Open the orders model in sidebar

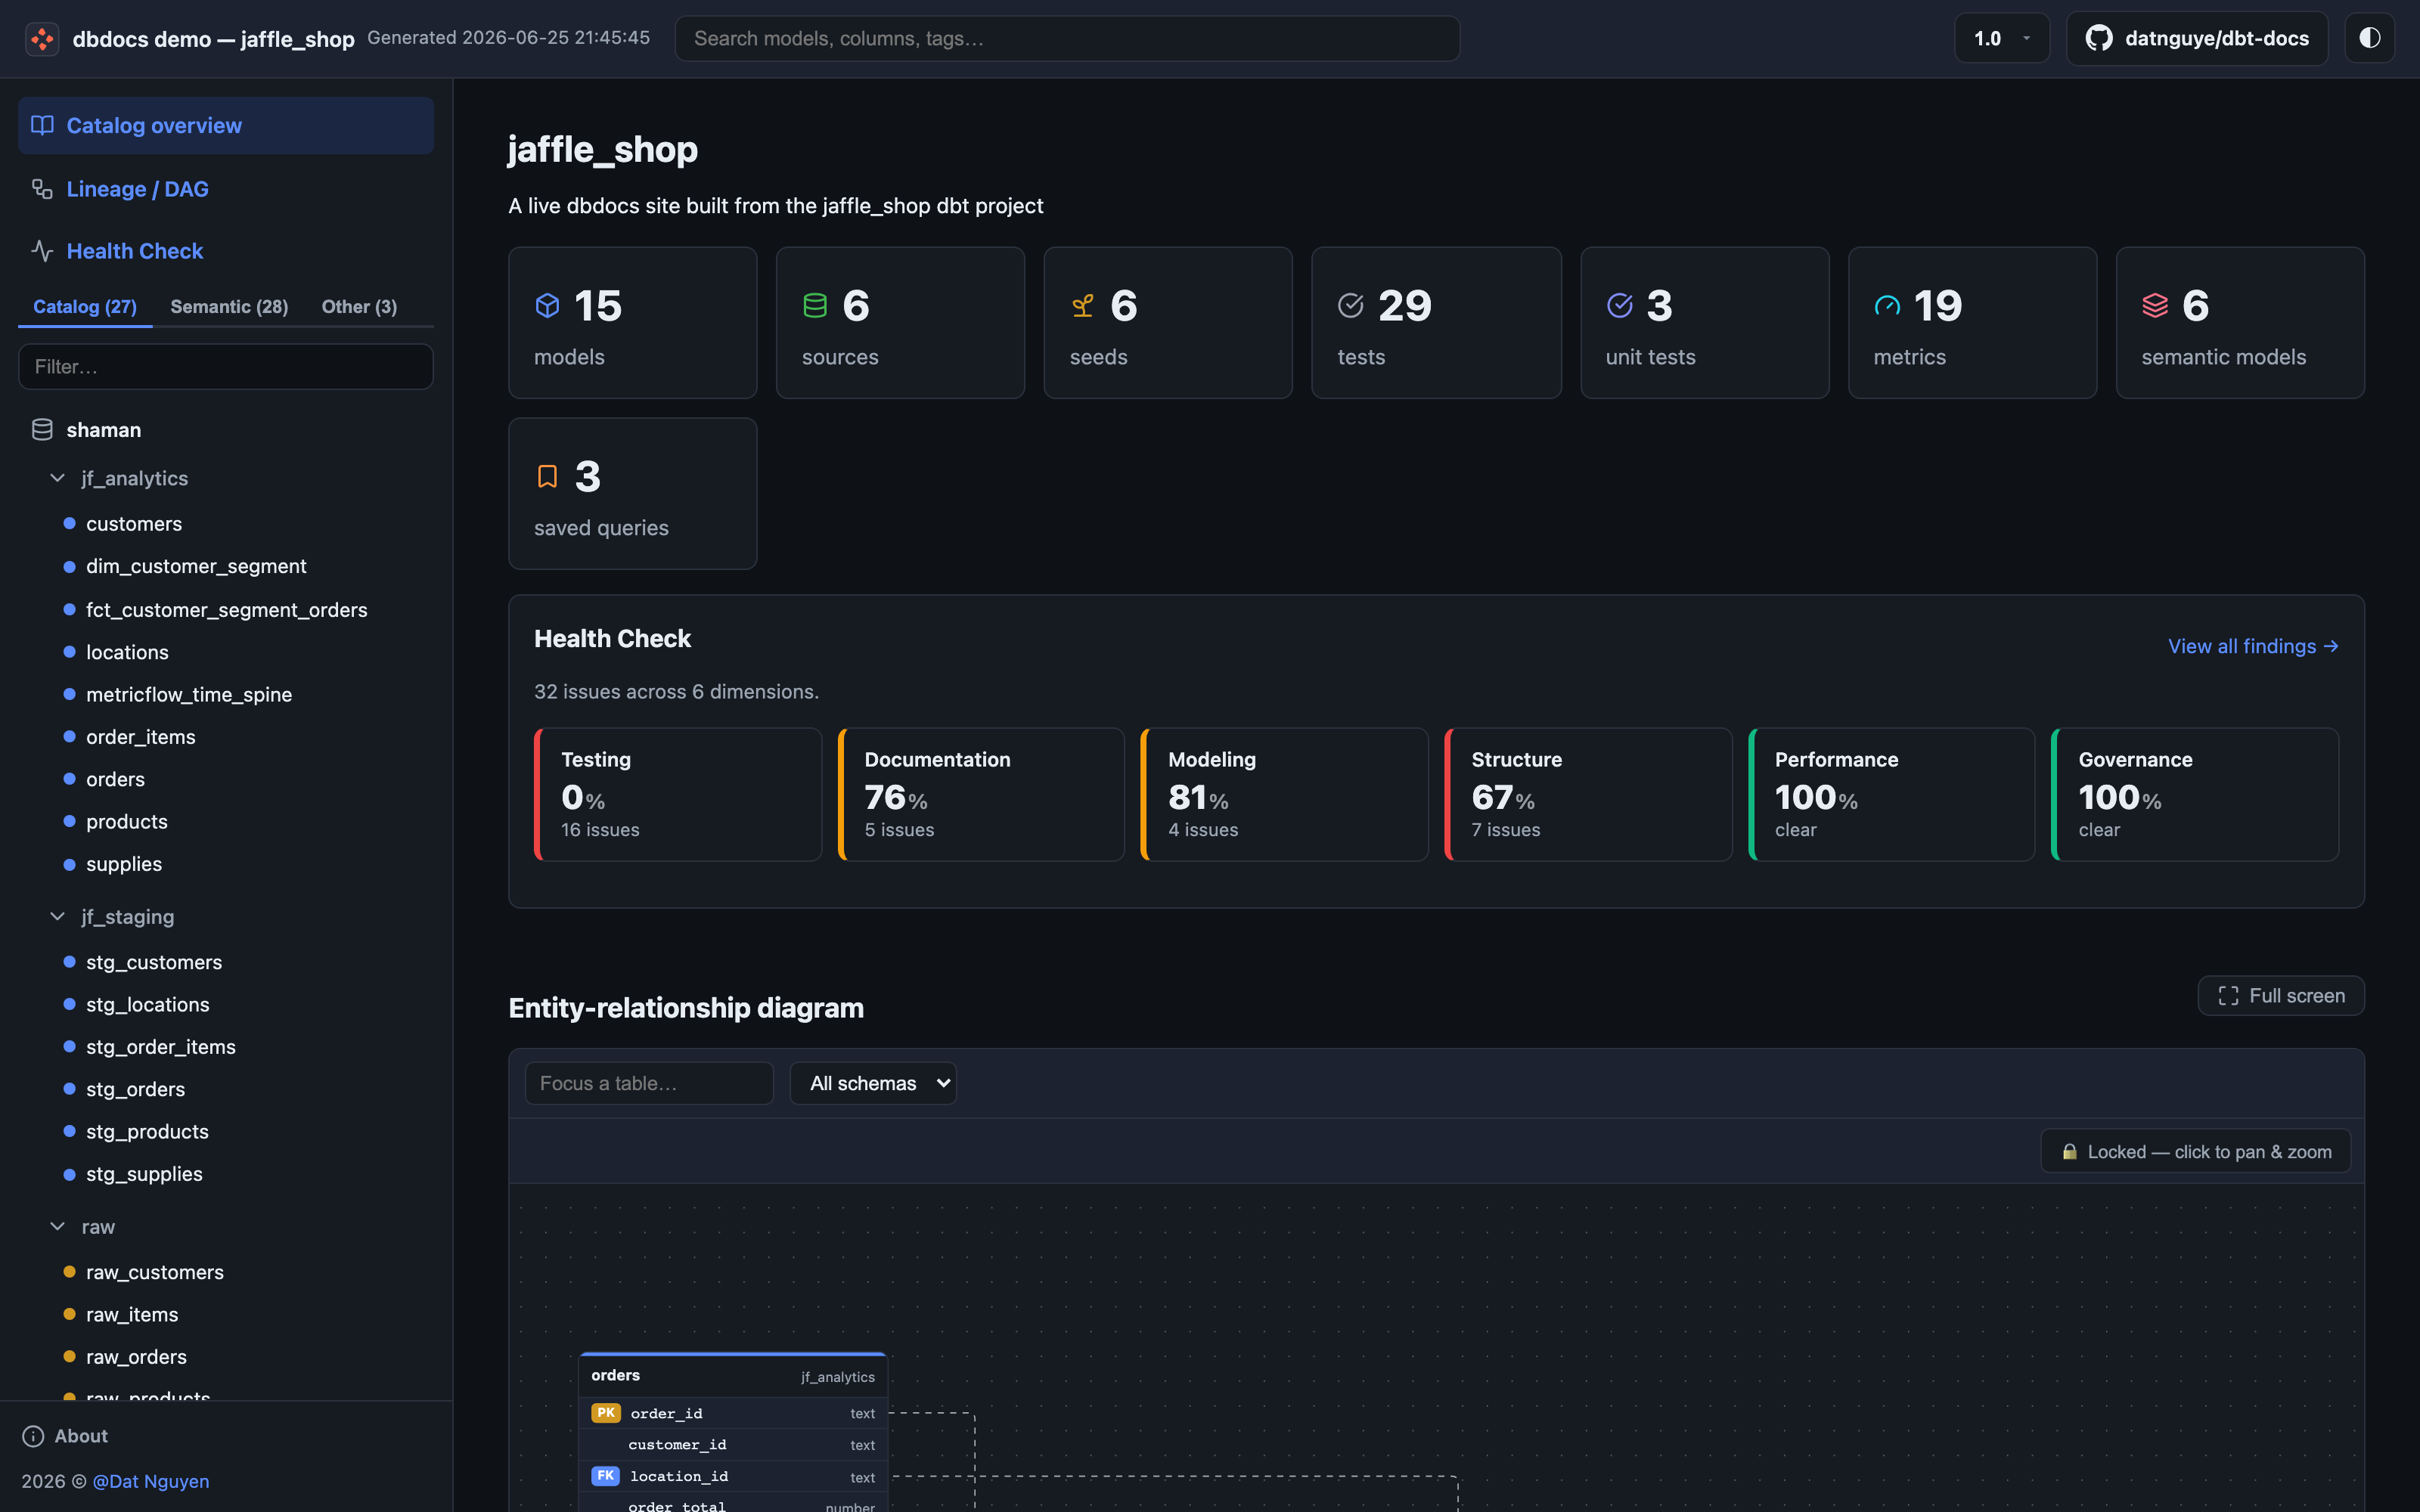[115, 779]
